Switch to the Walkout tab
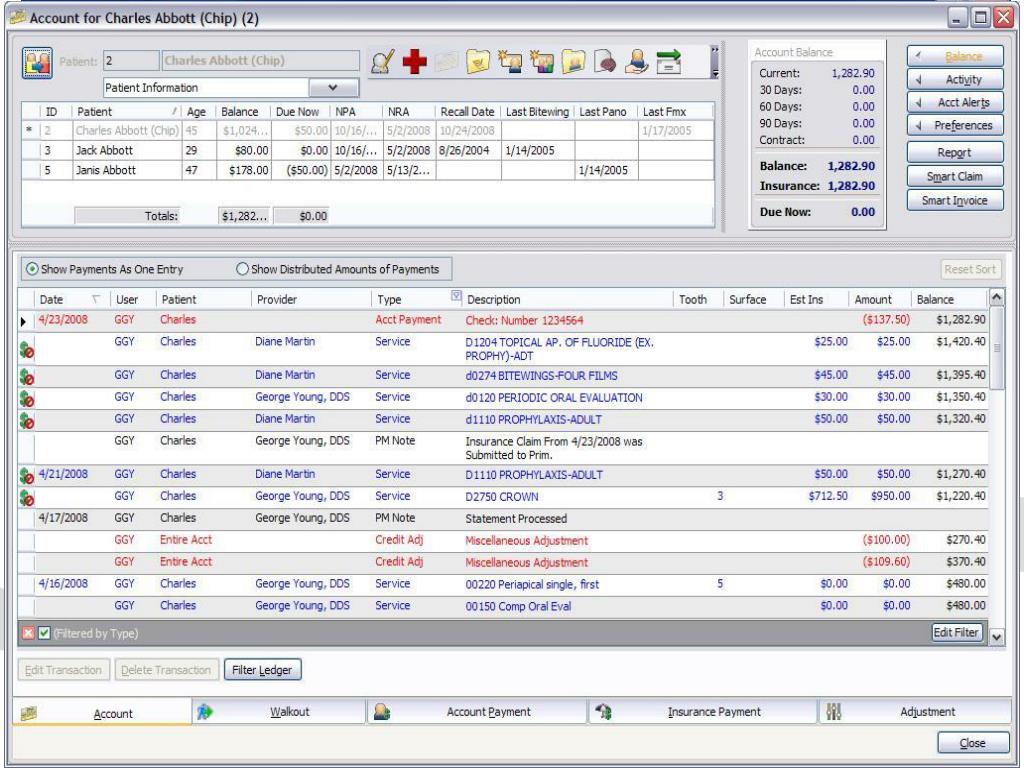The height and width of the screenshot is (768, 1024). coord(279,711)
